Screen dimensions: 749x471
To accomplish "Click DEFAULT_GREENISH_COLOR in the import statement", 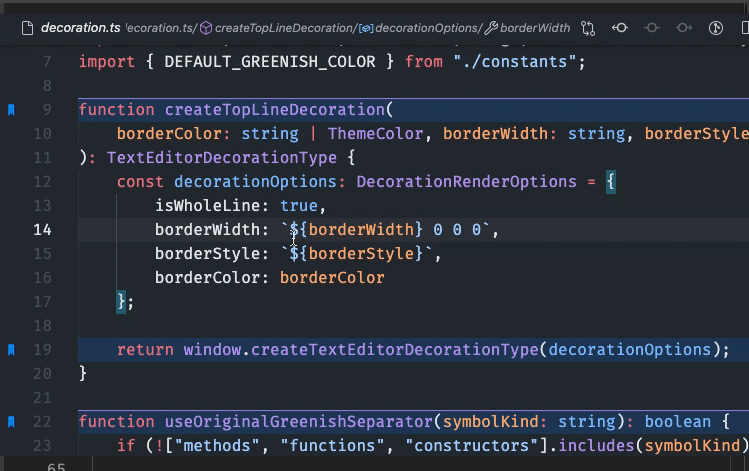I will pos(270,62).
